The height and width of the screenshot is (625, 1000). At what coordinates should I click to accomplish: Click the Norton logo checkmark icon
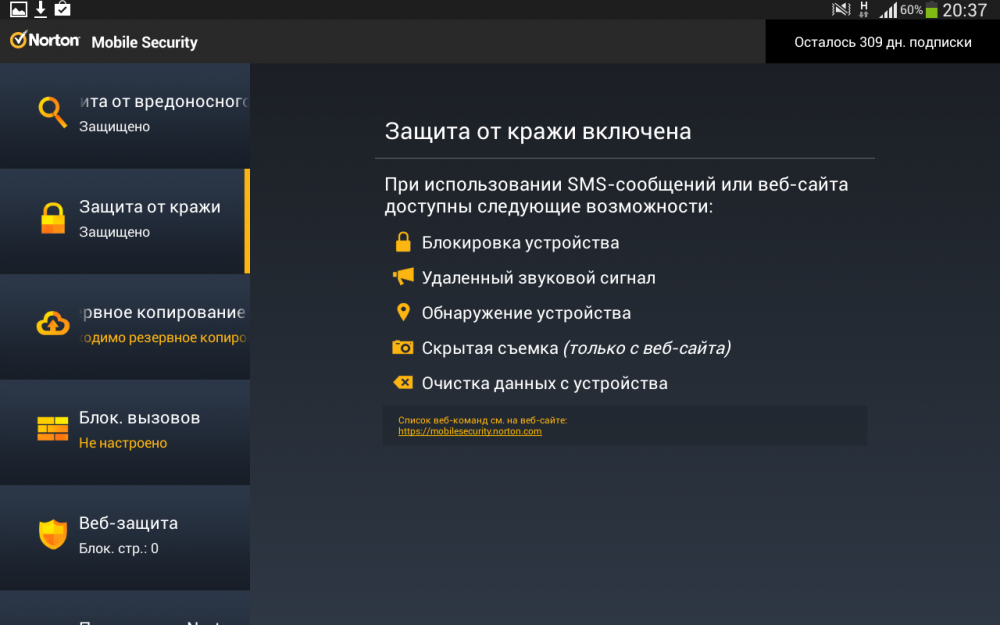[x=18, y=40]
